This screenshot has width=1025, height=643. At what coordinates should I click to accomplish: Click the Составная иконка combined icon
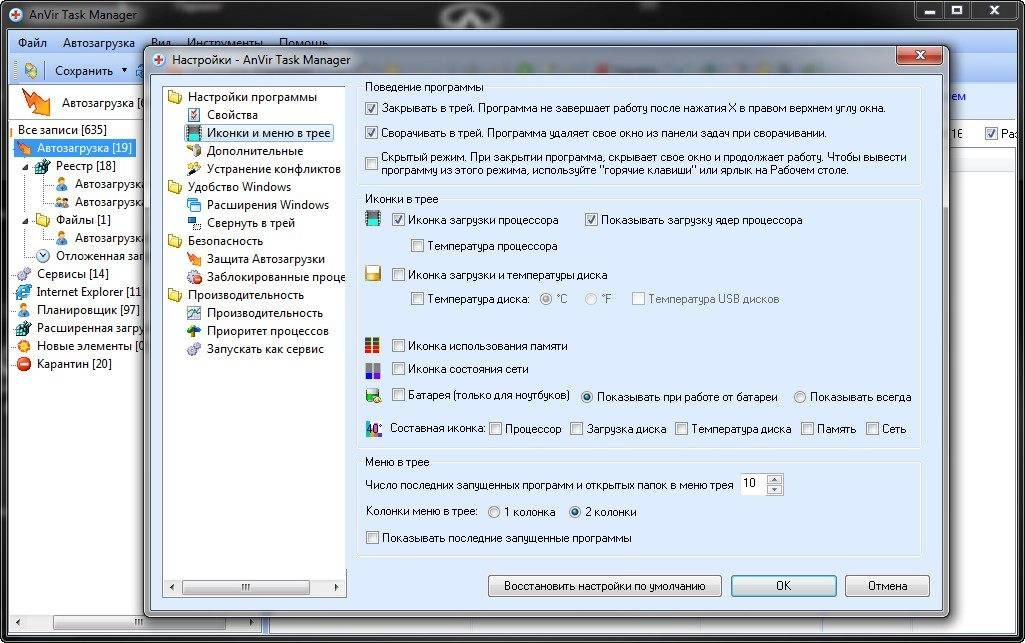pos(373,429)
